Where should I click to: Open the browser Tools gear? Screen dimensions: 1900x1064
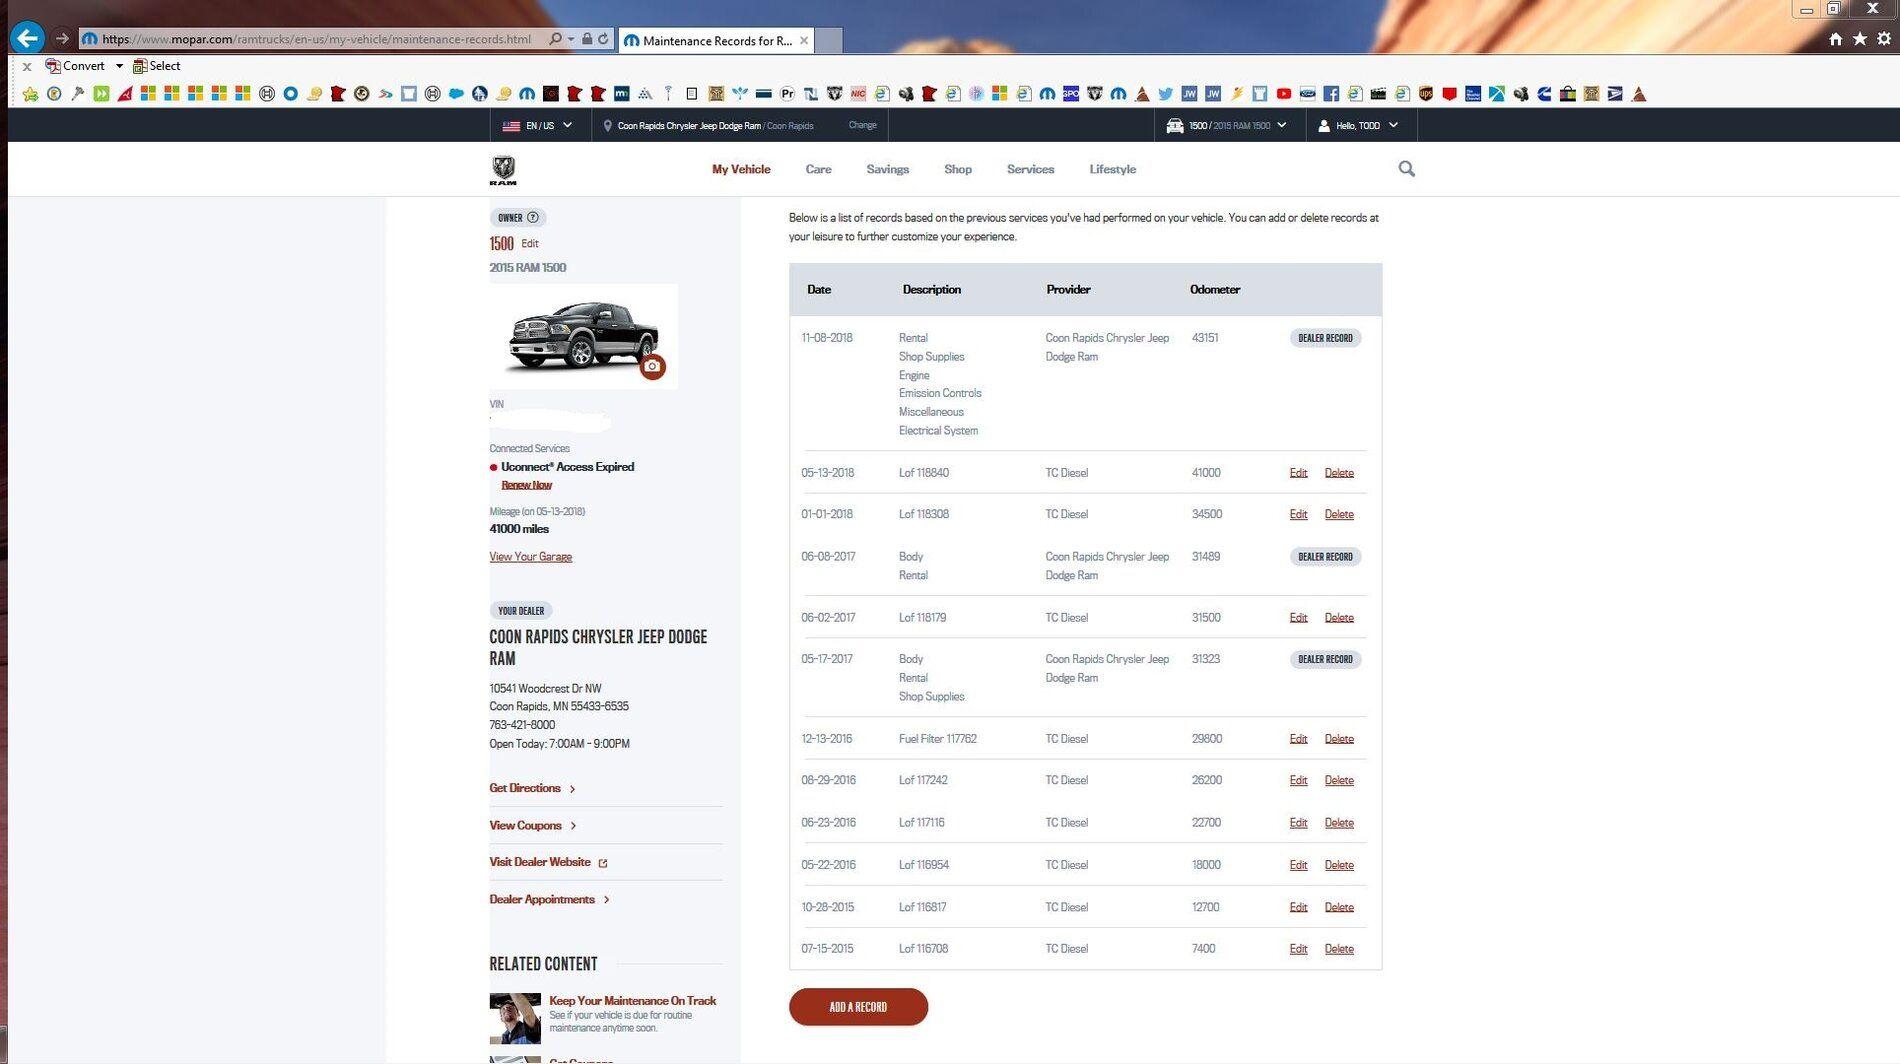click(x=1884, y=39)
